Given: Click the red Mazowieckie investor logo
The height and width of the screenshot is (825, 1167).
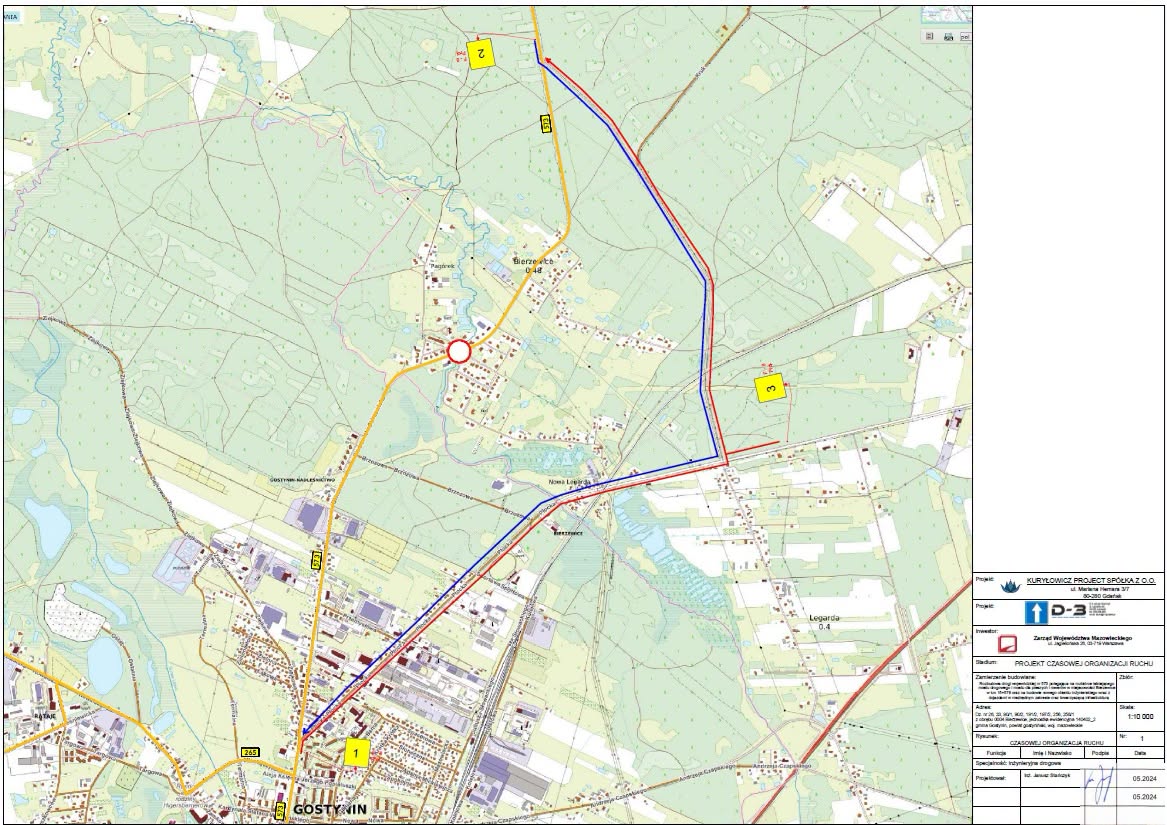Looking at the screenshot, I should (1008, 643).
